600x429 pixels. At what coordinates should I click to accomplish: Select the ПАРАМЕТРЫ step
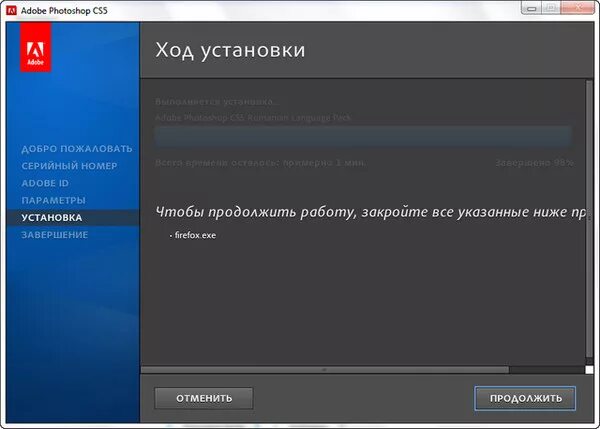54,200
